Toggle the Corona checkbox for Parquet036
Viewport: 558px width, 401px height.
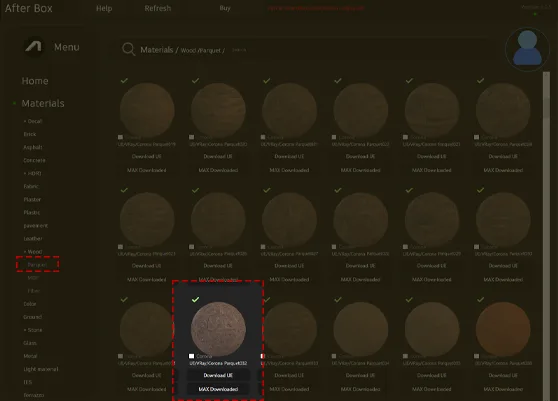(x=476, y=356)
